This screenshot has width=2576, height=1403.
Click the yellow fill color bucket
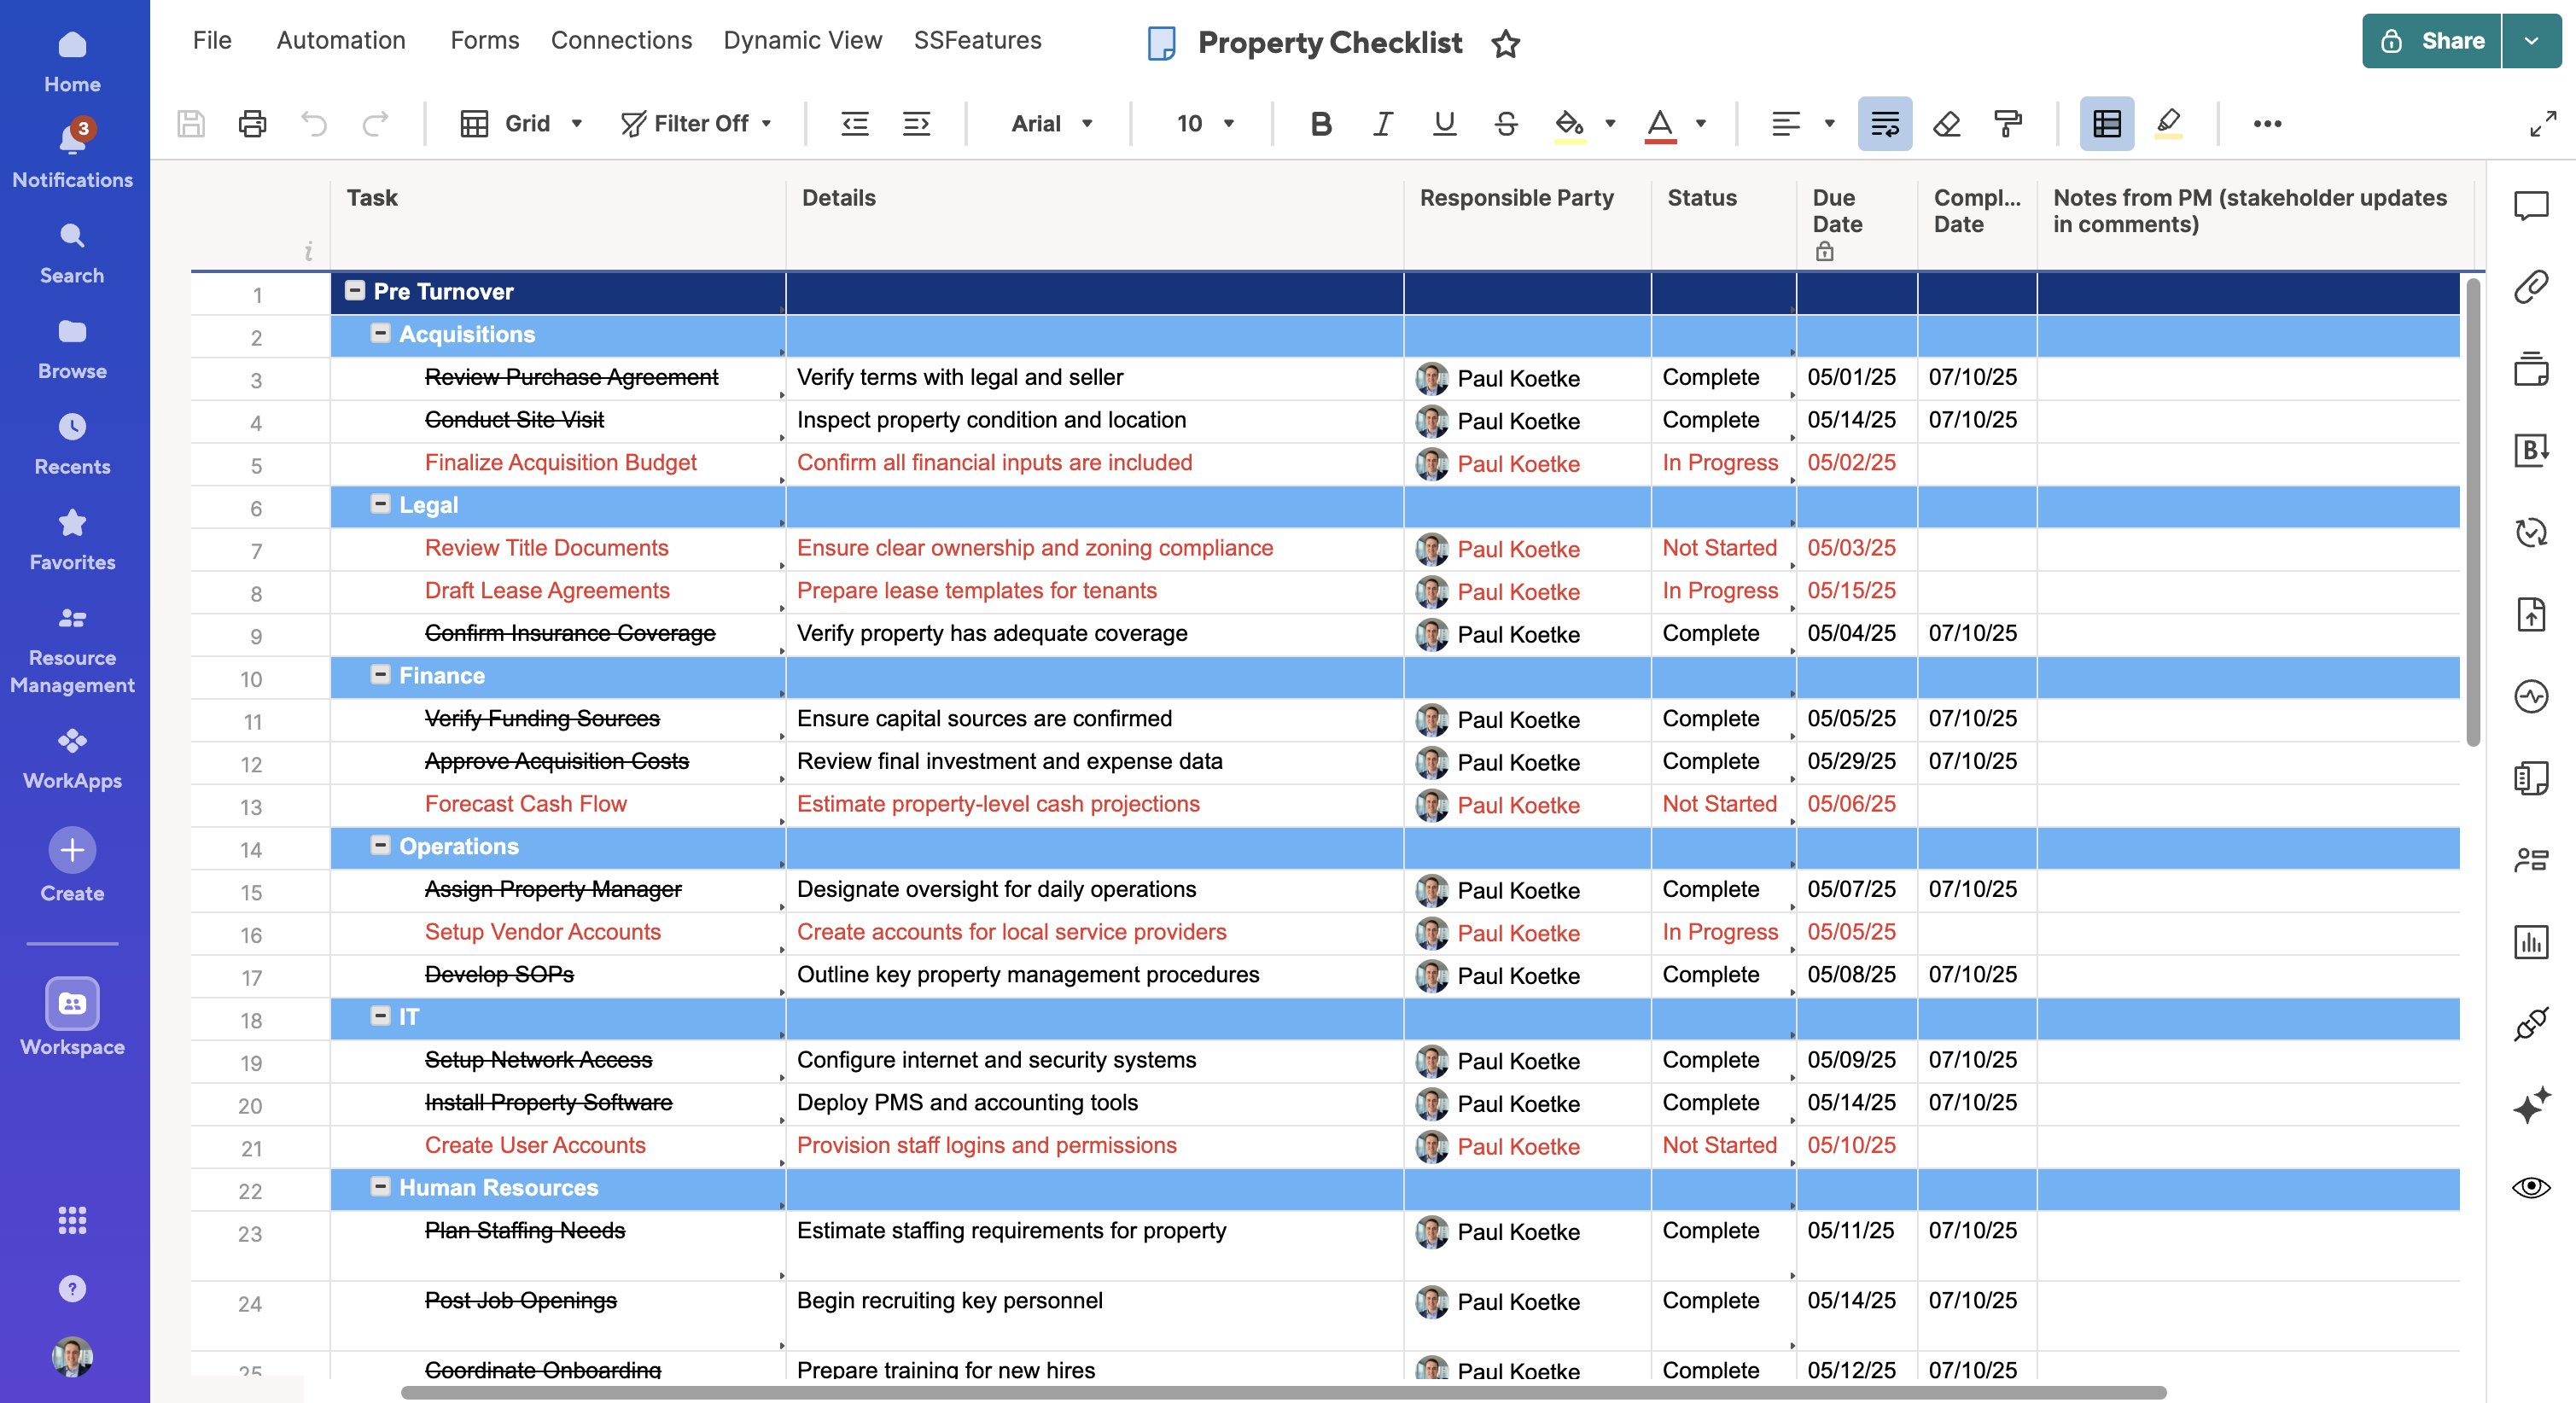click(x=1568, y=123)
